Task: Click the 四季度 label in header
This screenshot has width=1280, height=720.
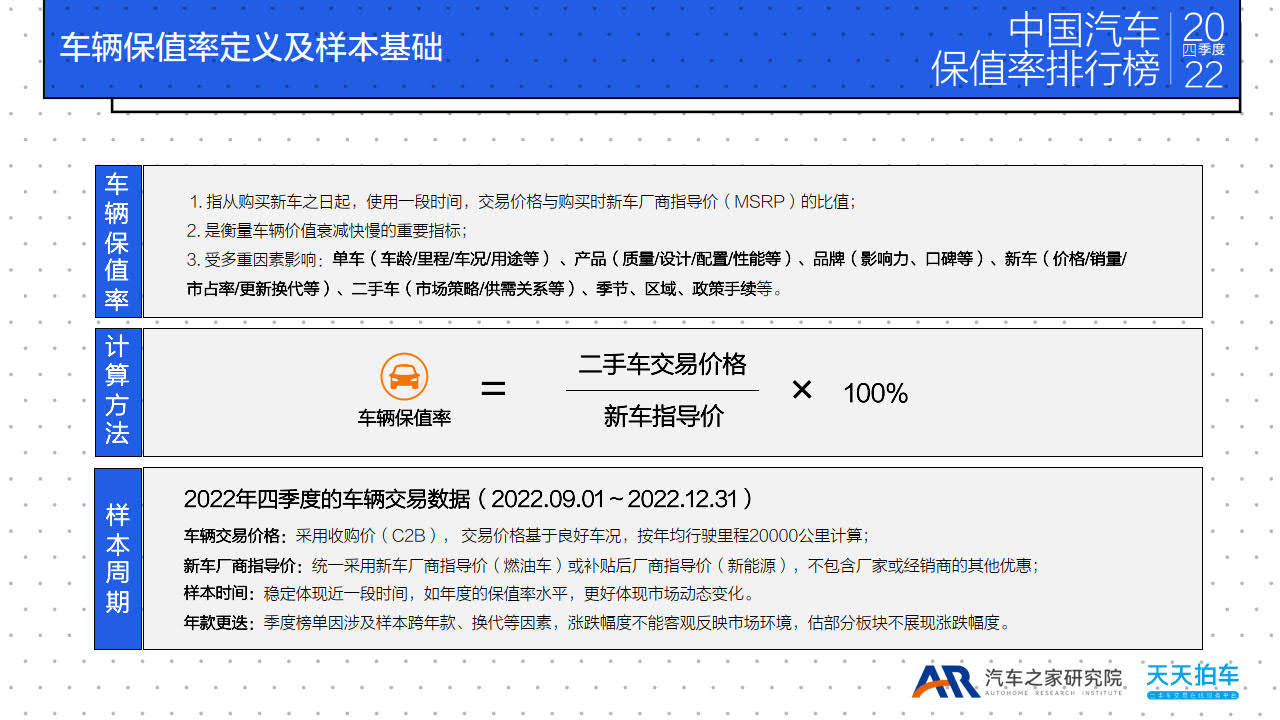Action: tap(1203, 49)
